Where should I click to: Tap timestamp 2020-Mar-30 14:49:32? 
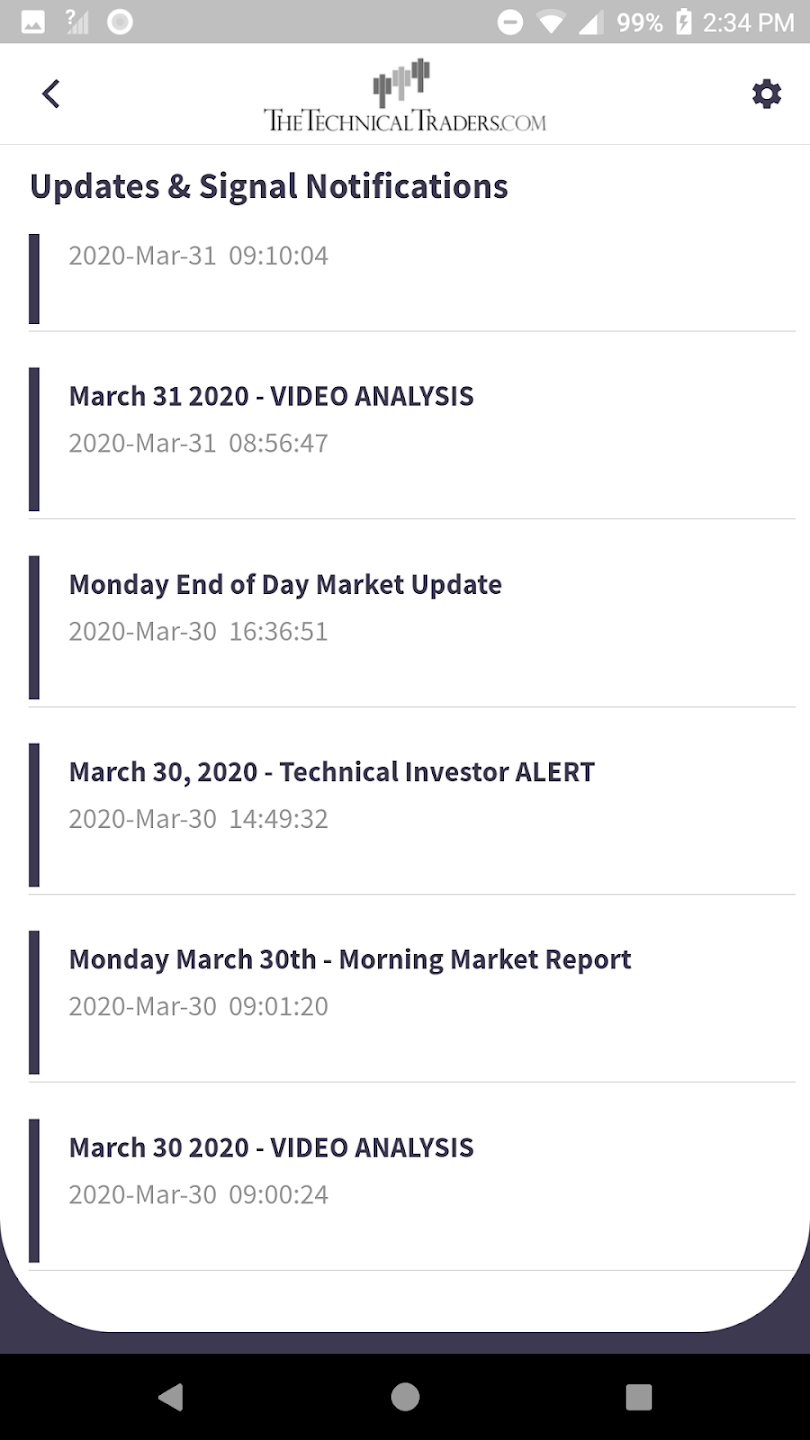pyautogui.click(x=198, y=818)
